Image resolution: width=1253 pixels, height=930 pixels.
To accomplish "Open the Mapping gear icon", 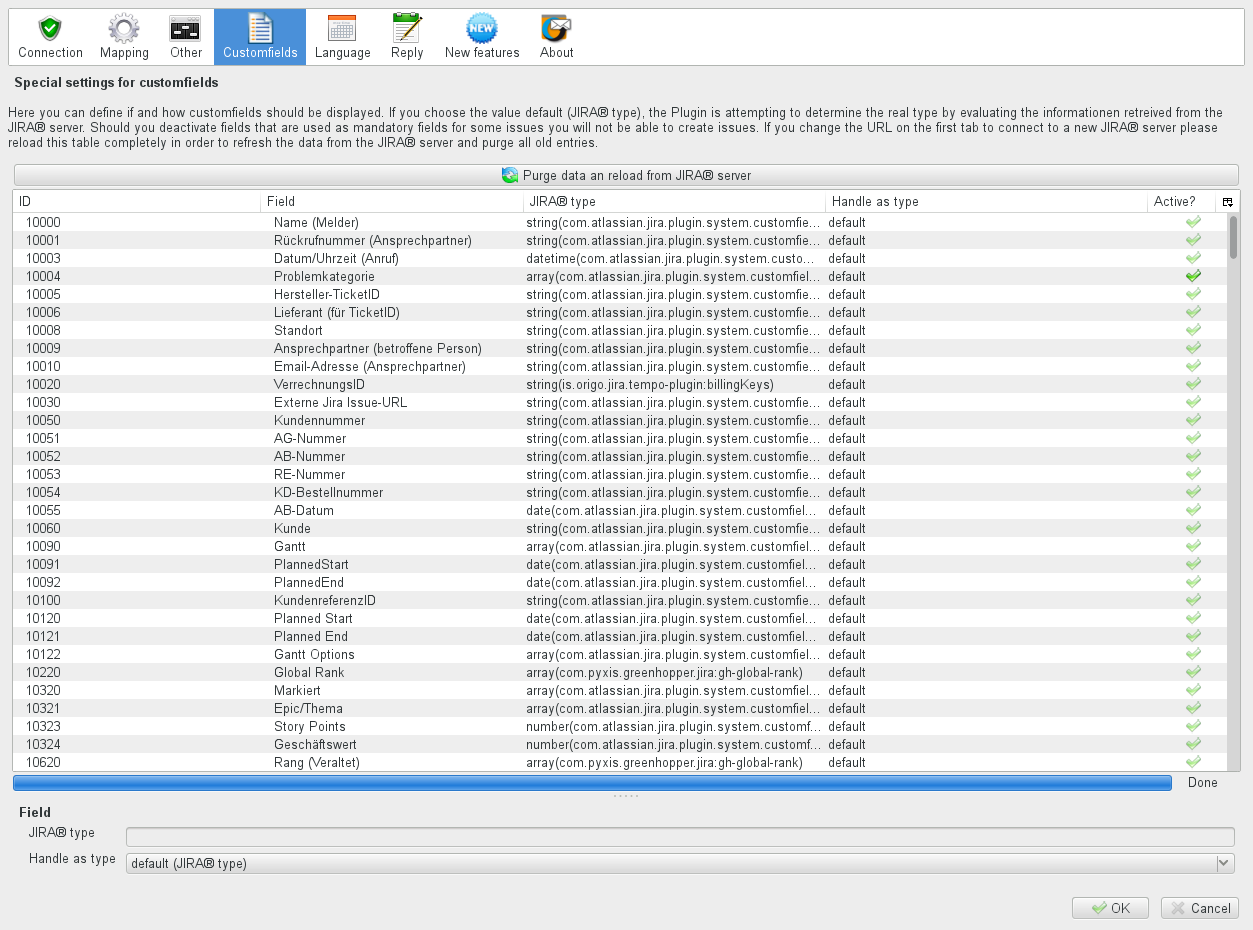I will (x=124, y=29).
